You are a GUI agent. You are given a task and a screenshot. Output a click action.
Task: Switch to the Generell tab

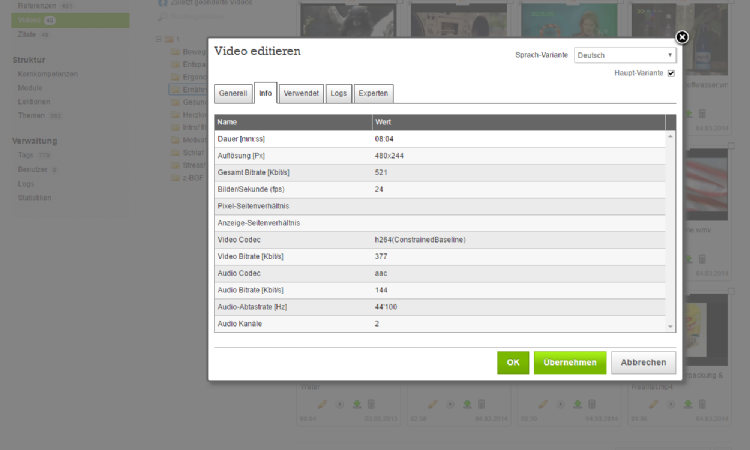[x=232, y=93]
